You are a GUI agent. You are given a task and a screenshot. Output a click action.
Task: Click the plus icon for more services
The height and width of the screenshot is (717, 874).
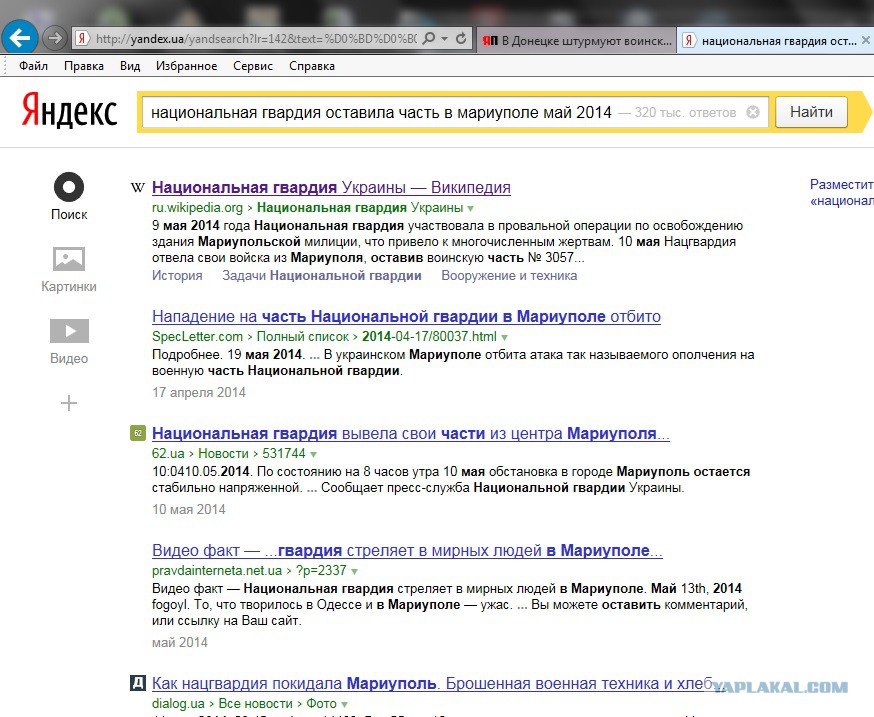coord(69,403)
